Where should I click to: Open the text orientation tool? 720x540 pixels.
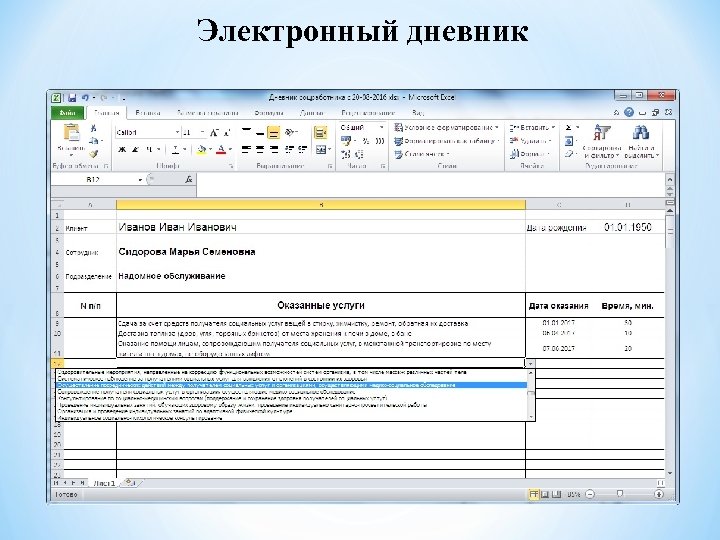pos(290,133)
